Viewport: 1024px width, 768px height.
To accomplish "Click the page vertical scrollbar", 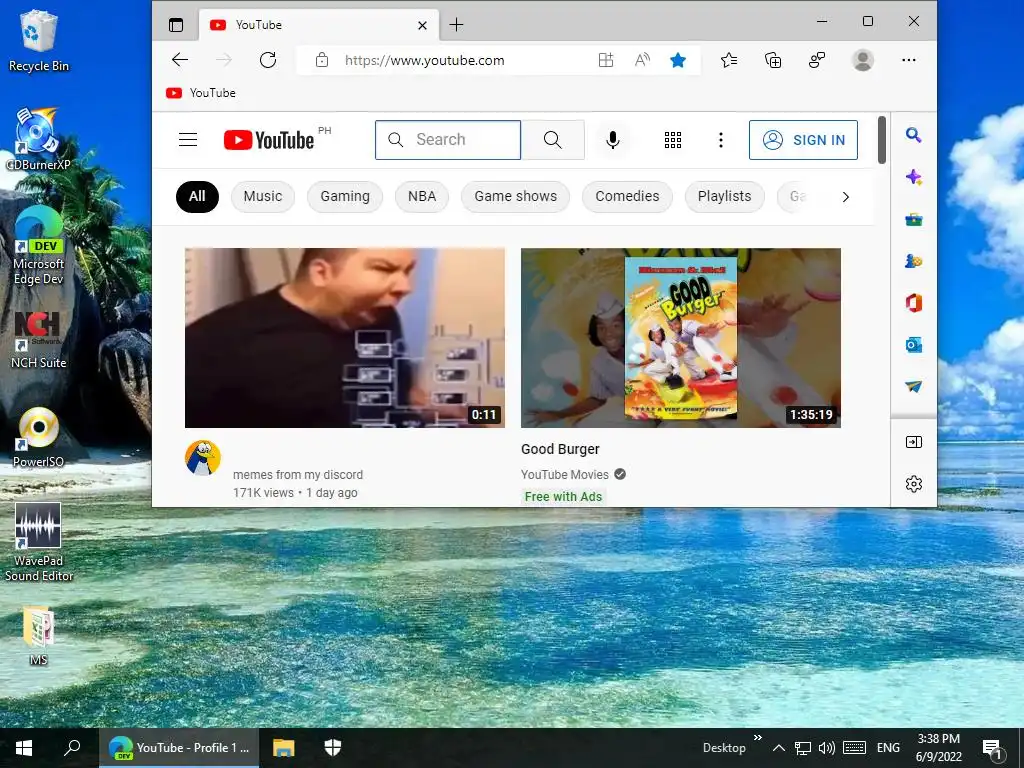I will [882, 140].
